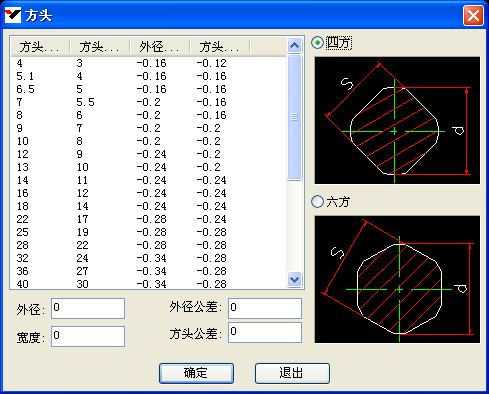Click the list scroll down arrow
This screenshot has width=489, height=394.
coord(294,279)
